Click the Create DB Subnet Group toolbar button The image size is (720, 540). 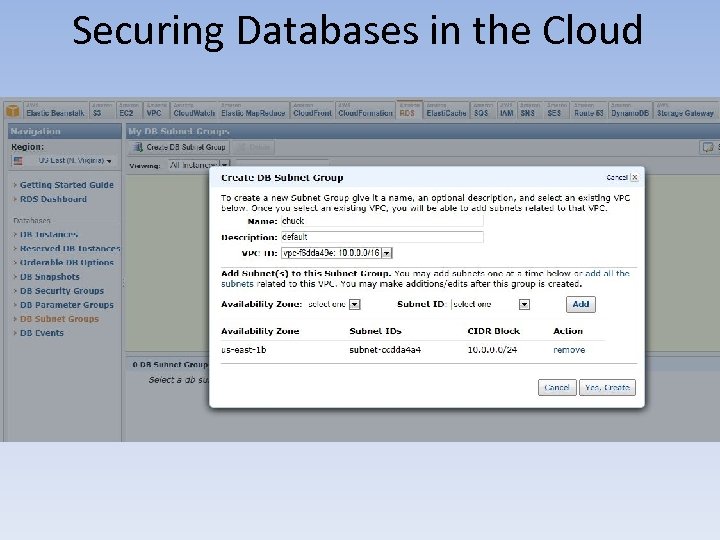[x=180, y=147]
